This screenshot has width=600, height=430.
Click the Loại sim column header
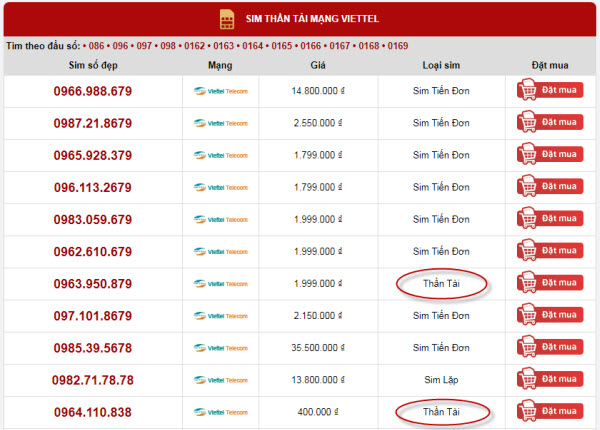tap(441, 65)
